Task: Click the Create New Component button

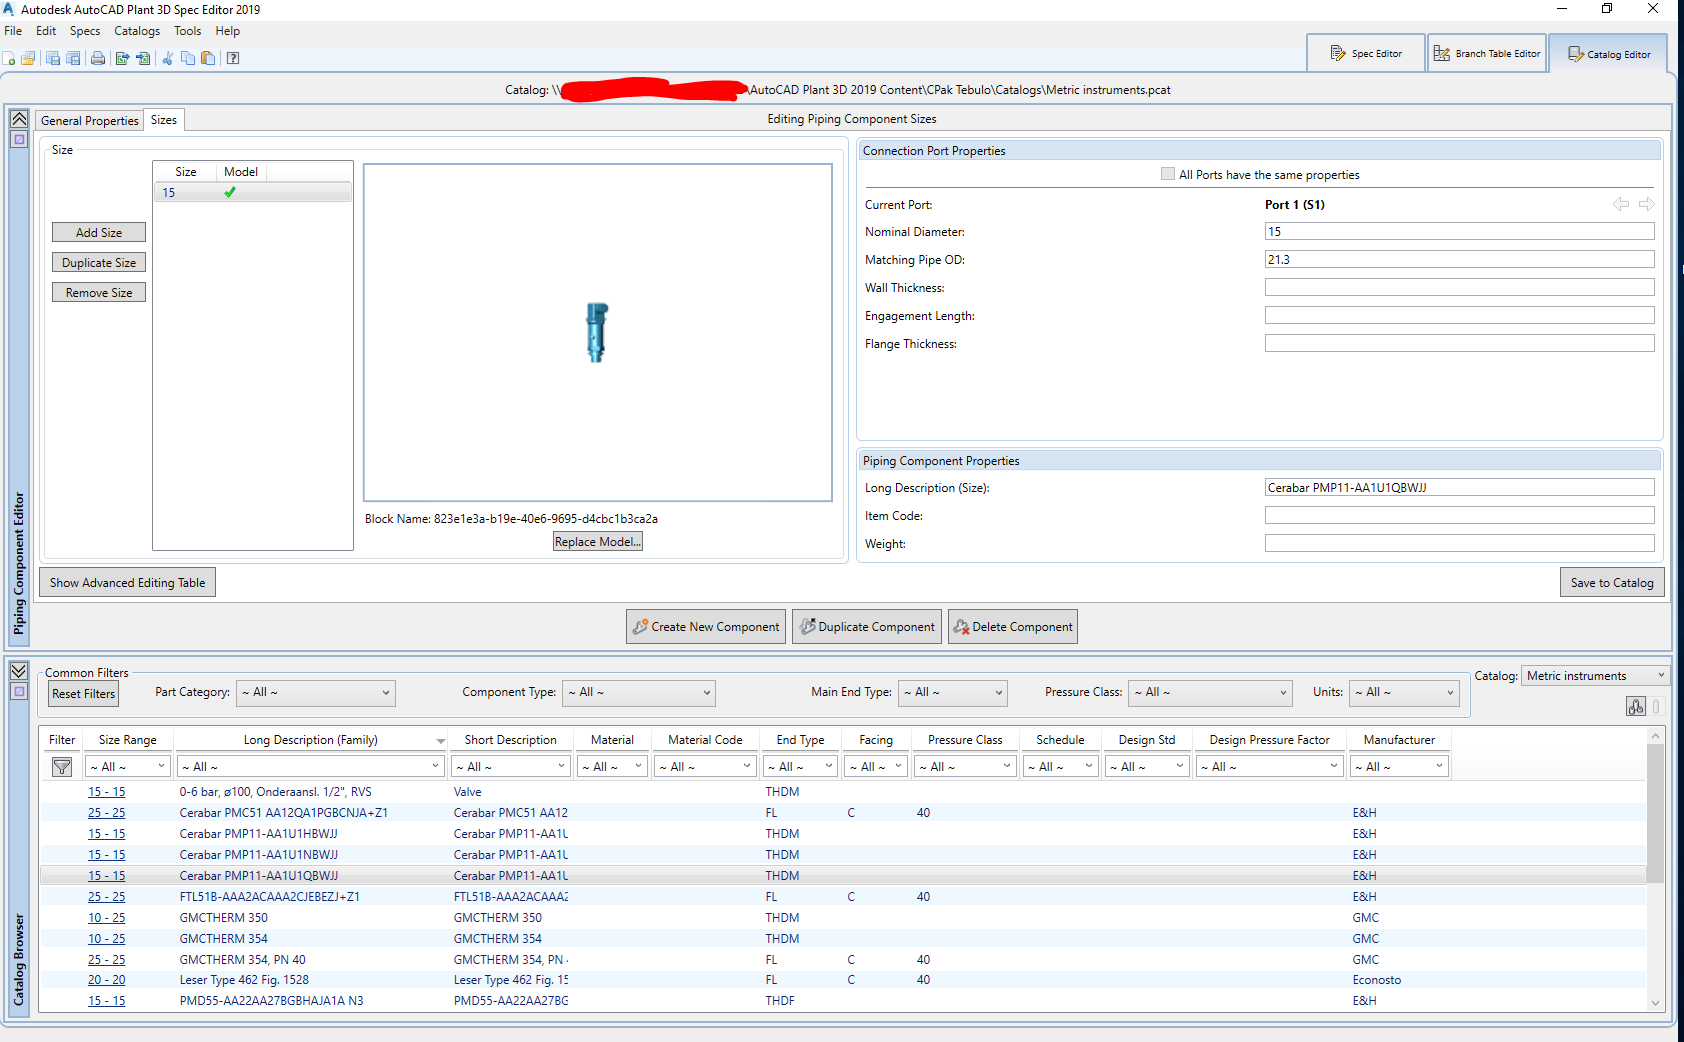Action: click(705, 626)
